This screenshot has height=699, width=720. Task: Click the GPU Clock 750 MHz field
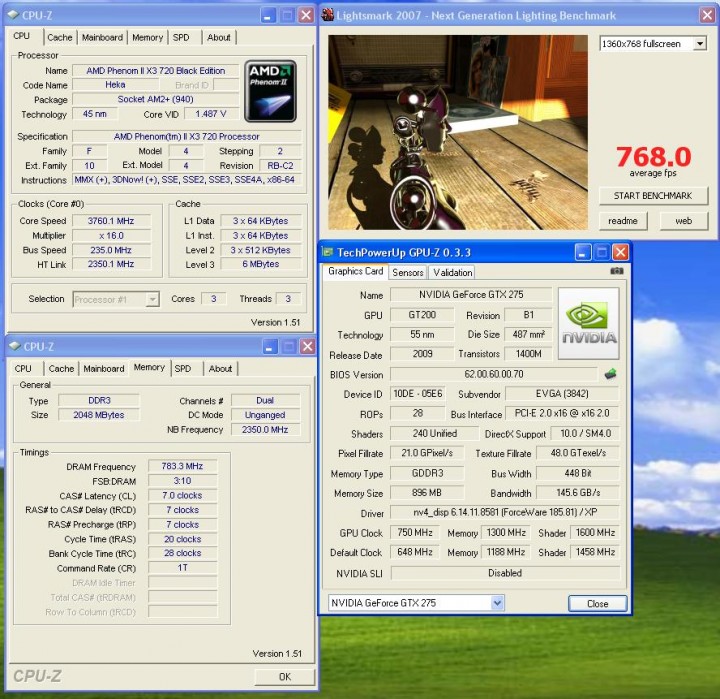click(415, 532)
